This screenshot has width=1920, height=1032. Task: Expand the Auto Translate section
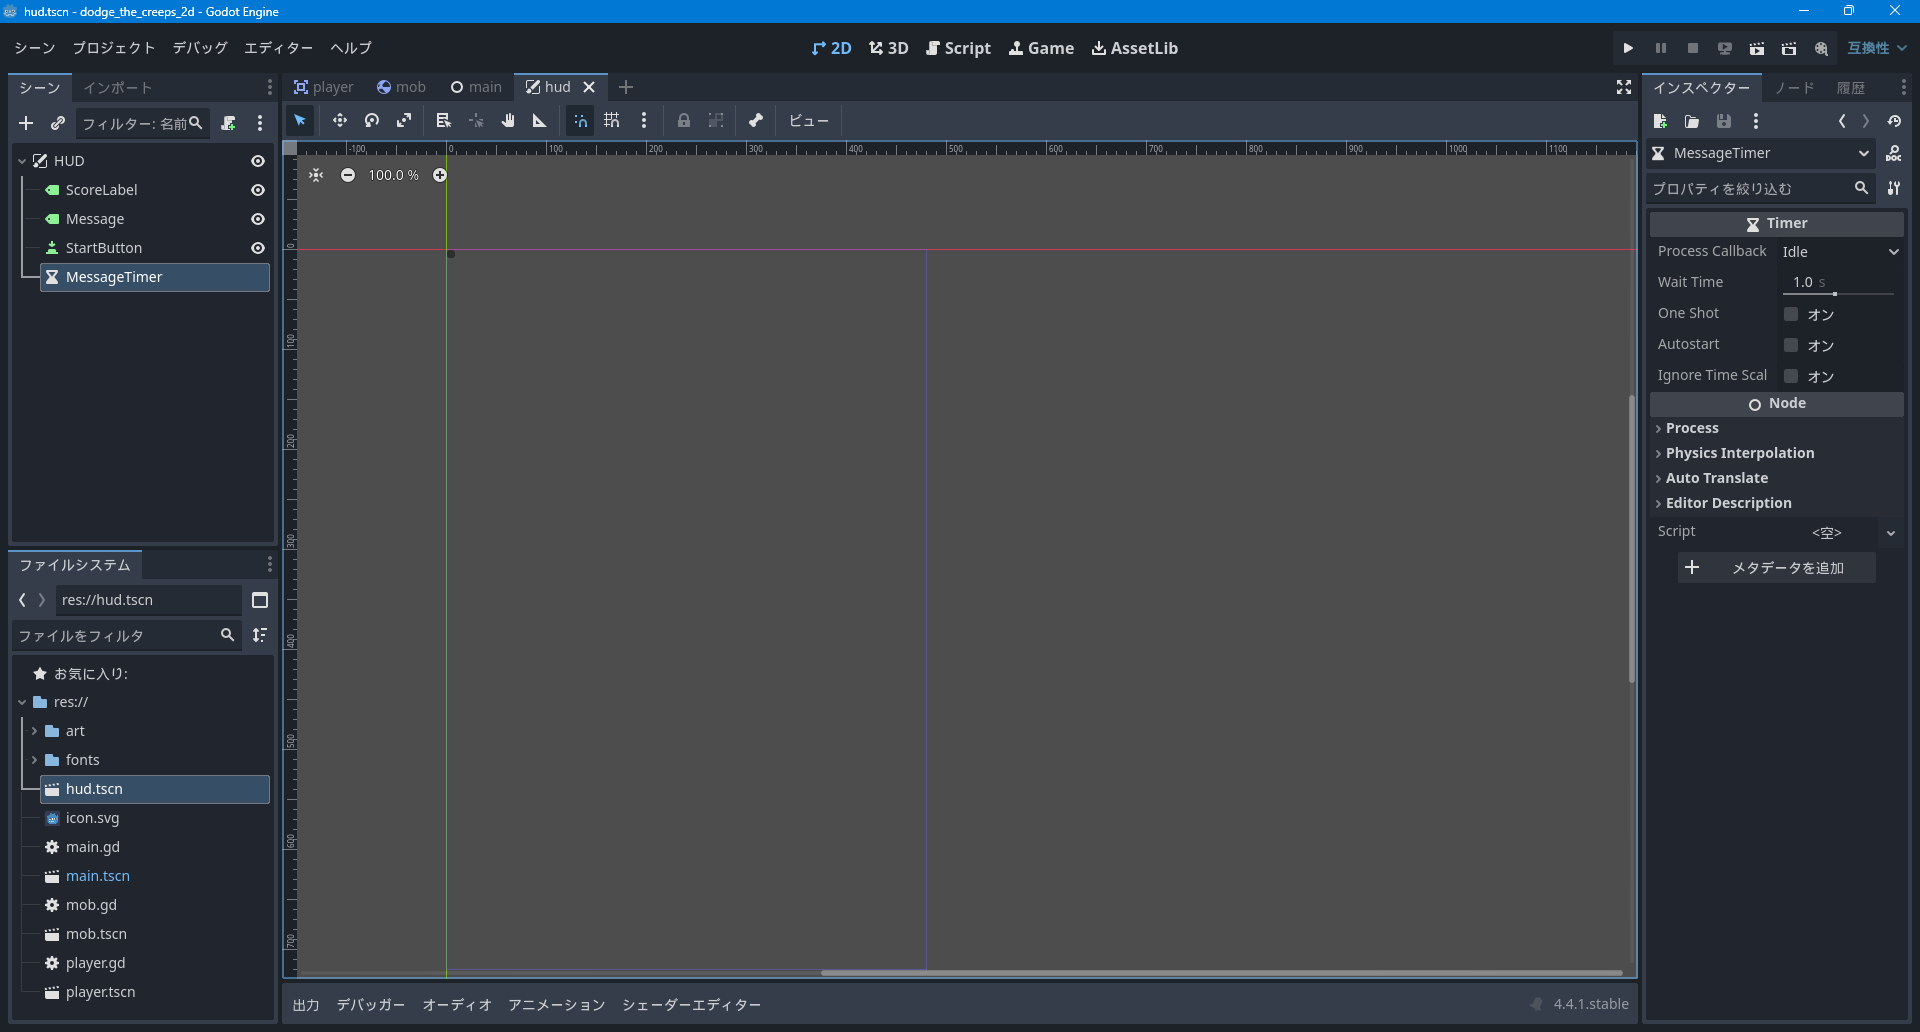(x=1777, y=478)
